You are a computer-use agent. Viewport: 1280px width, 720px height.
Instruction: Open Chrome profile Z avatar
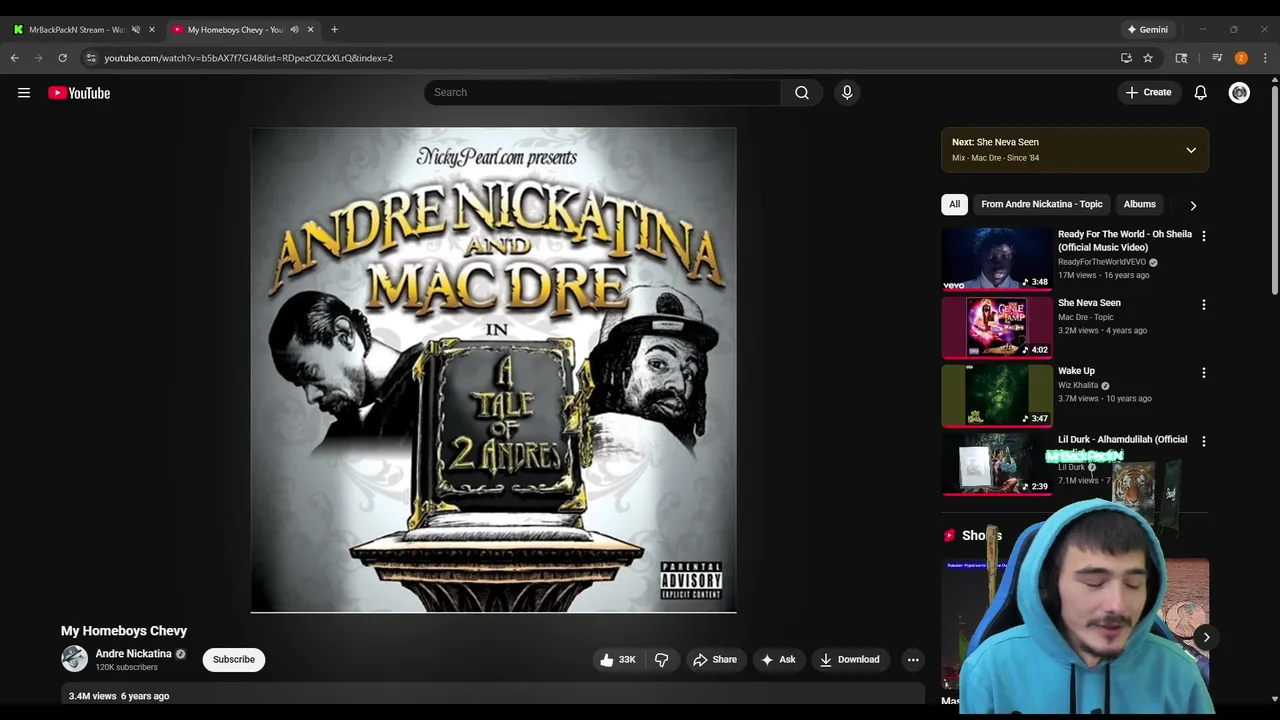tap(1241, 58)
